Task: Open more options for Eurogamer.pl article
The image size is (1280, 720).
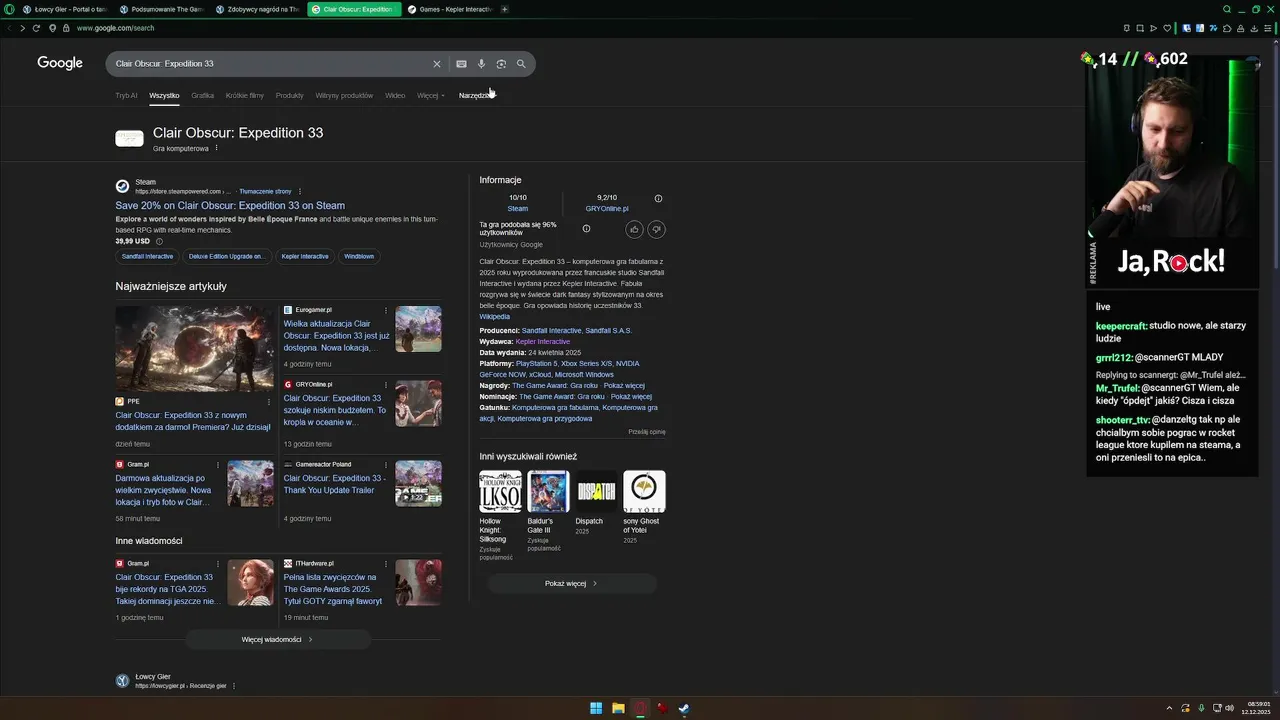Action: (x=386, y=310)
